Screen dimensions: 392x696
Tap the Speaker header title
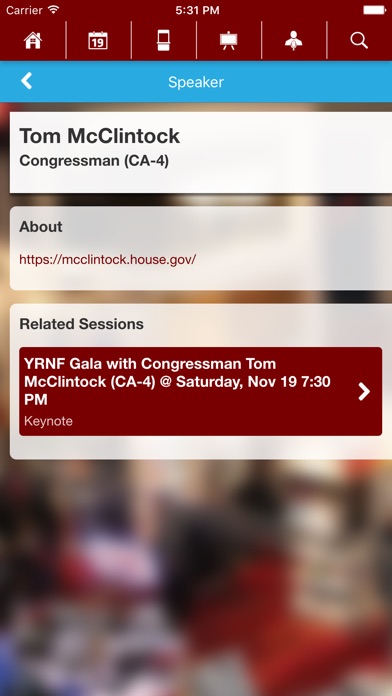click(196, 82)
